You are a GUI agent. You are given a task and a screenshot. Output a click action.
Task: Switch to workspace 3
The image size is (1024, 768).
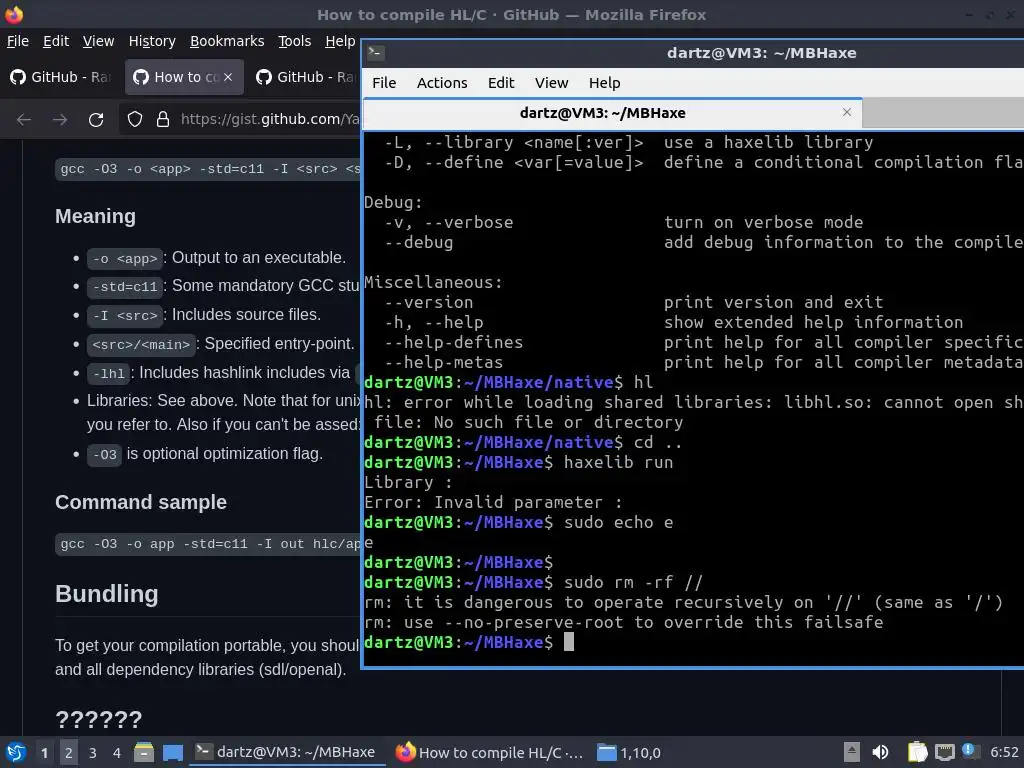(93, 752)
